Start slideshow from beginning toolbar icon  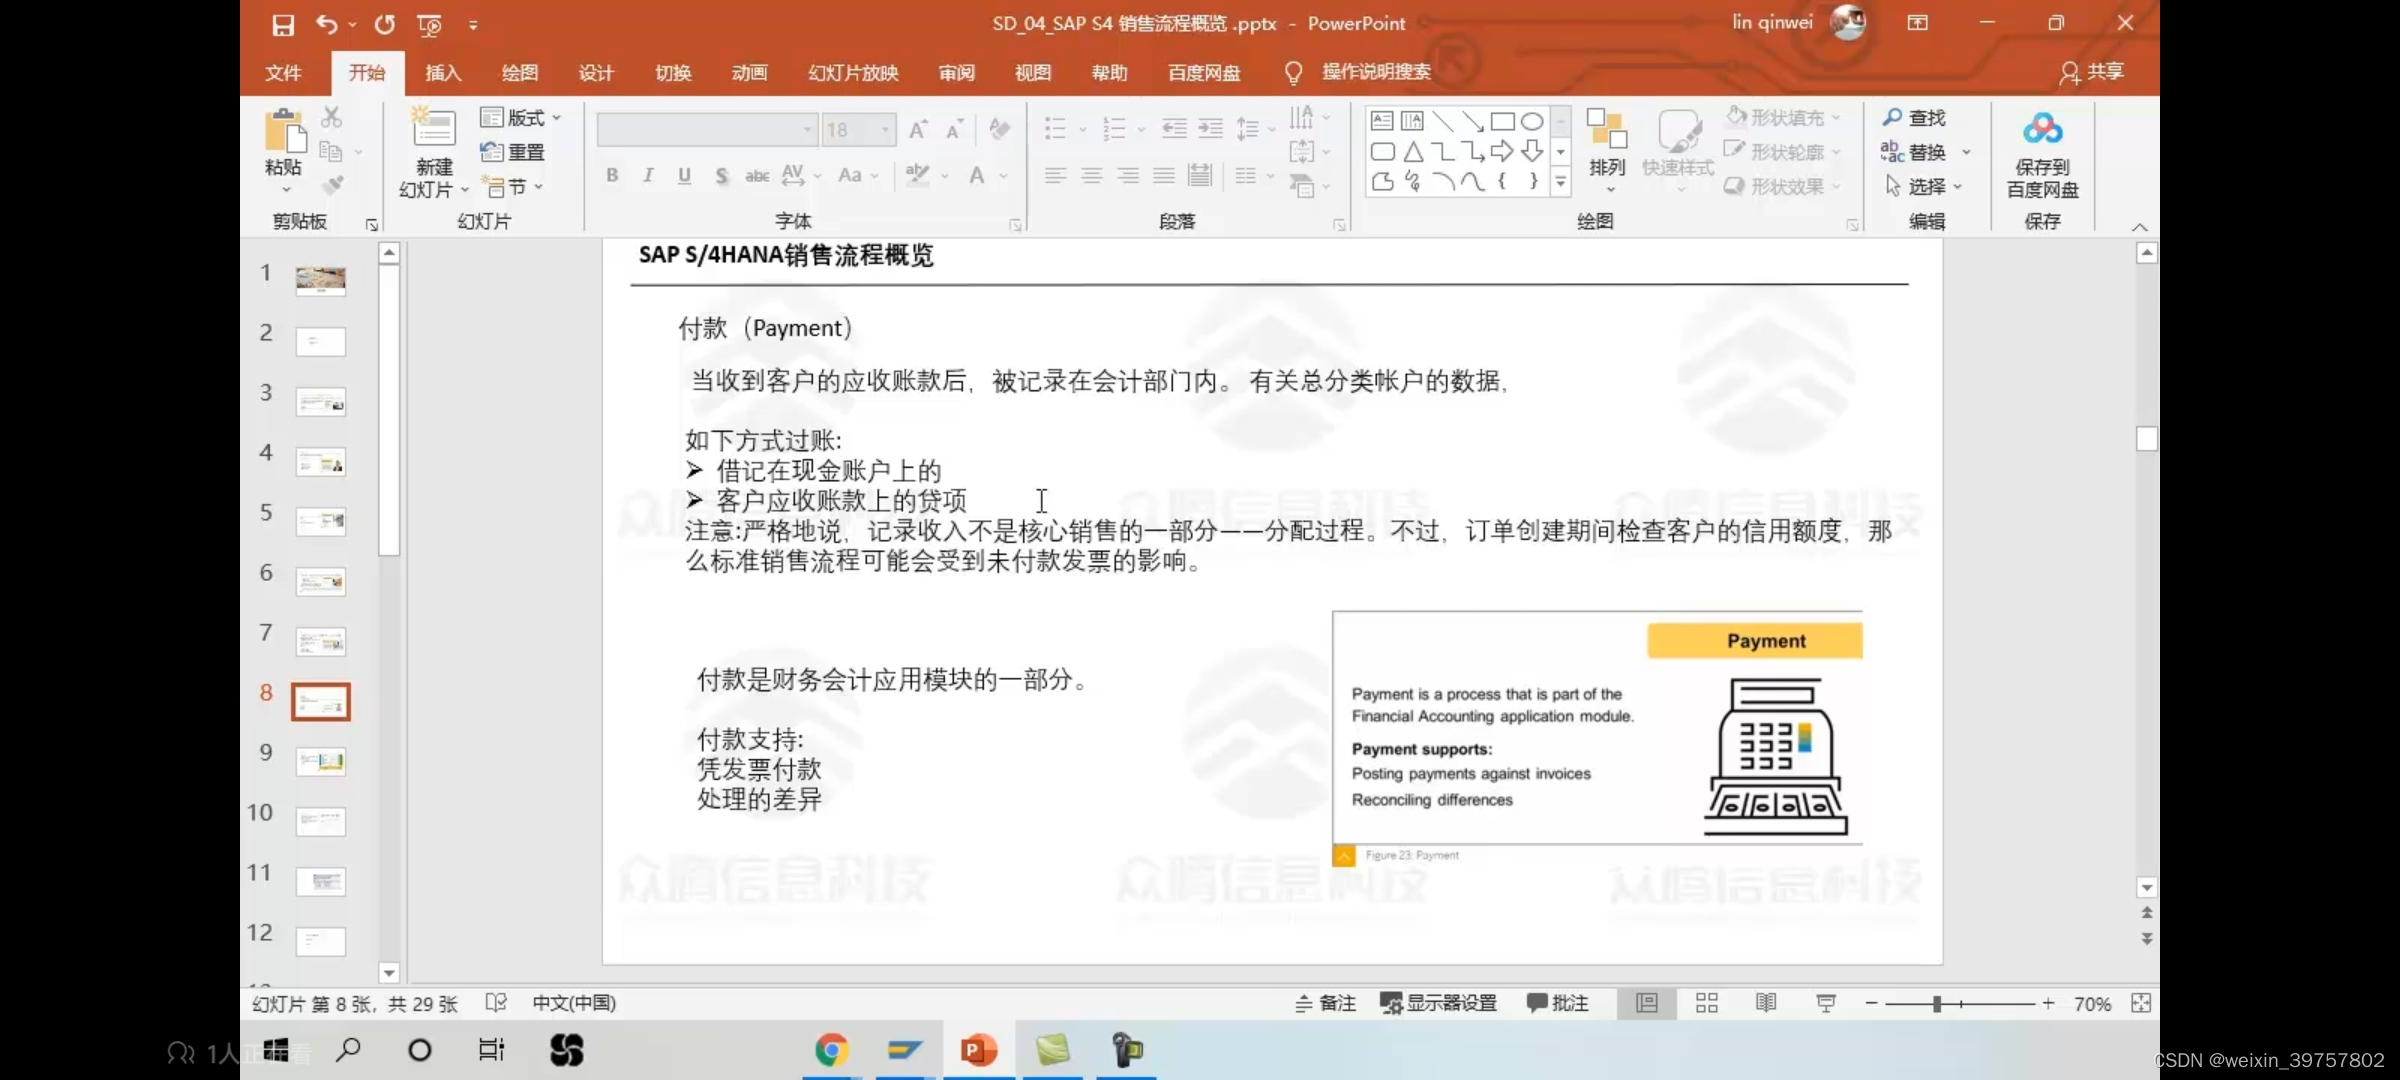(430, 25)
